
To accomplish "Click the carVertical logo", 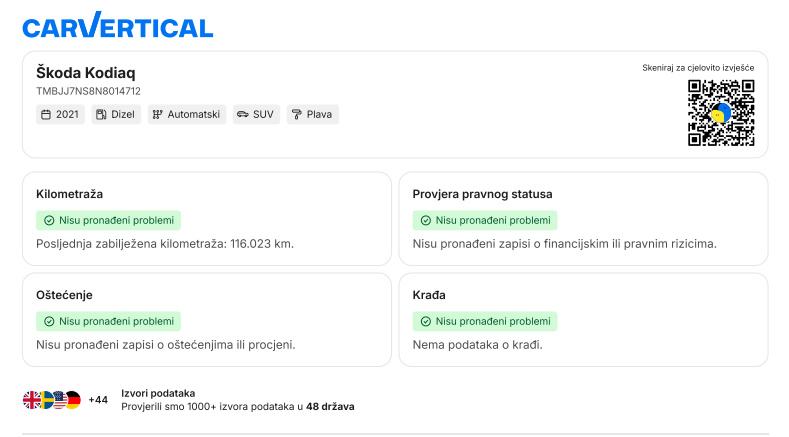I will pyautogui.click(x=118, y=25).
